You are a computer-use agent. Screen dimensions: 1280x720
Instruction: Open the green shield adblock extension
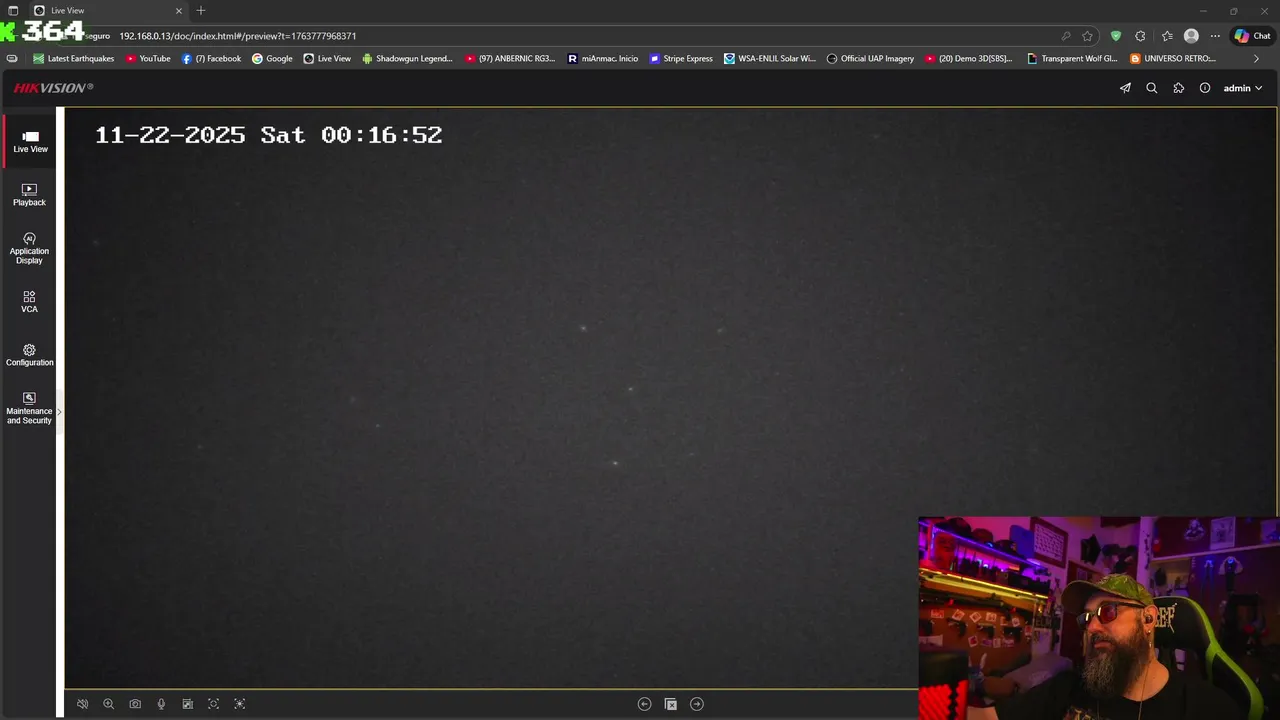pos(1116,36)
